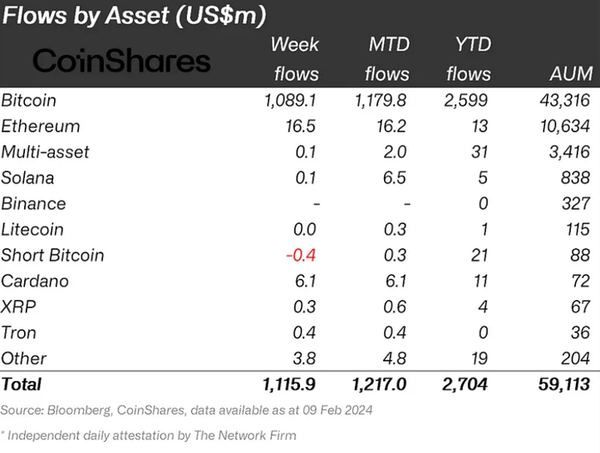Click the CoinShares logo
The image size is (600, 453).
[122, 61]
